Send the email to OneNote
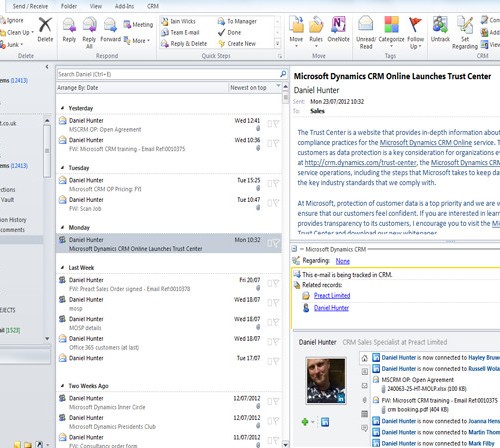The height and width of the screenshot is (448, 500). [338, 25]
